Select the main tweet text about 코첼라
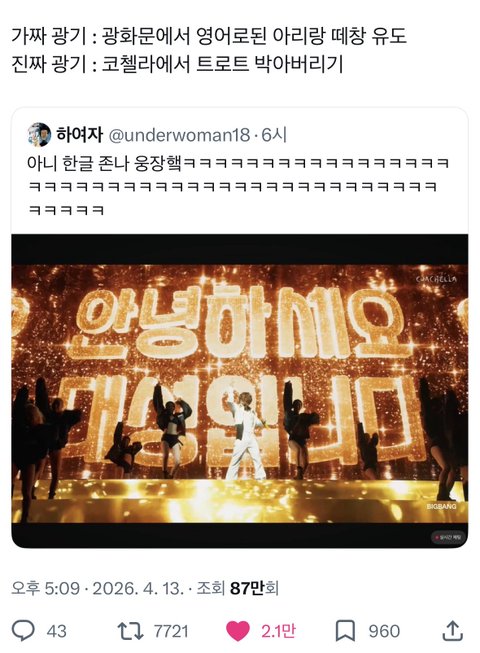Screen dimensions: 480x653 (x=177, y=64)
